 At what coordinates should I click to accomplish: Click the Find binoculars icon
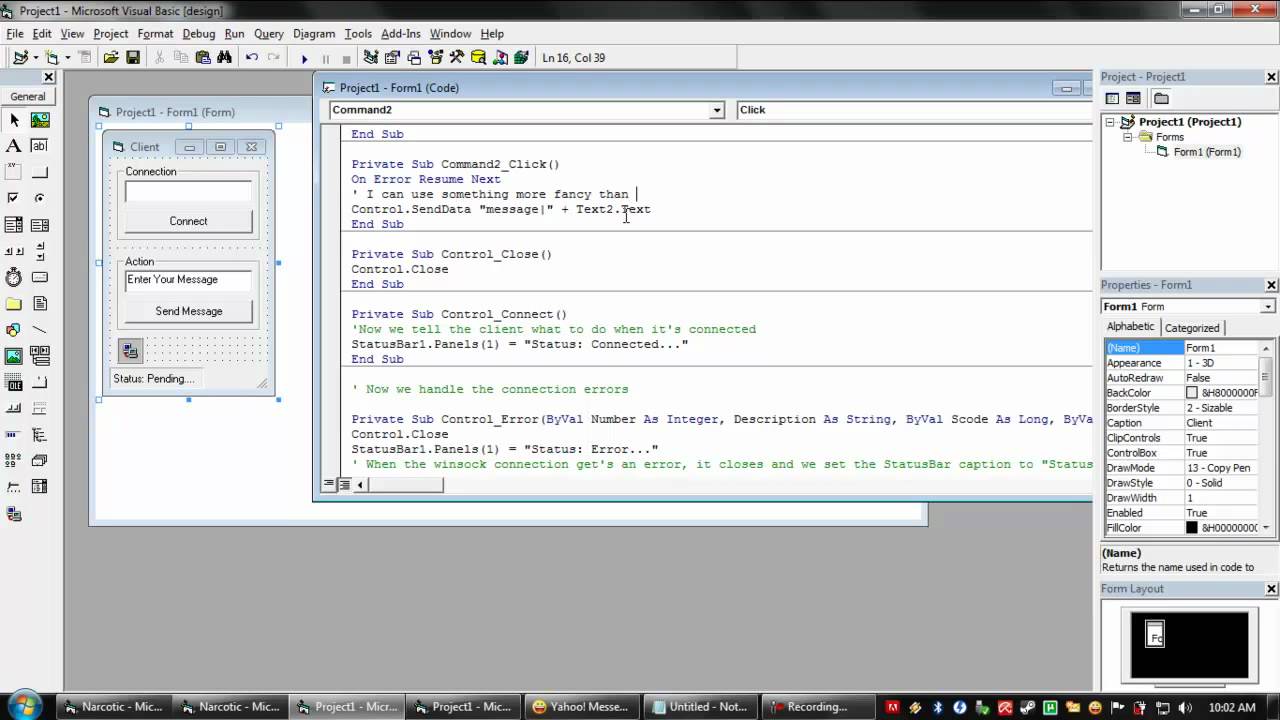point(224,58)
